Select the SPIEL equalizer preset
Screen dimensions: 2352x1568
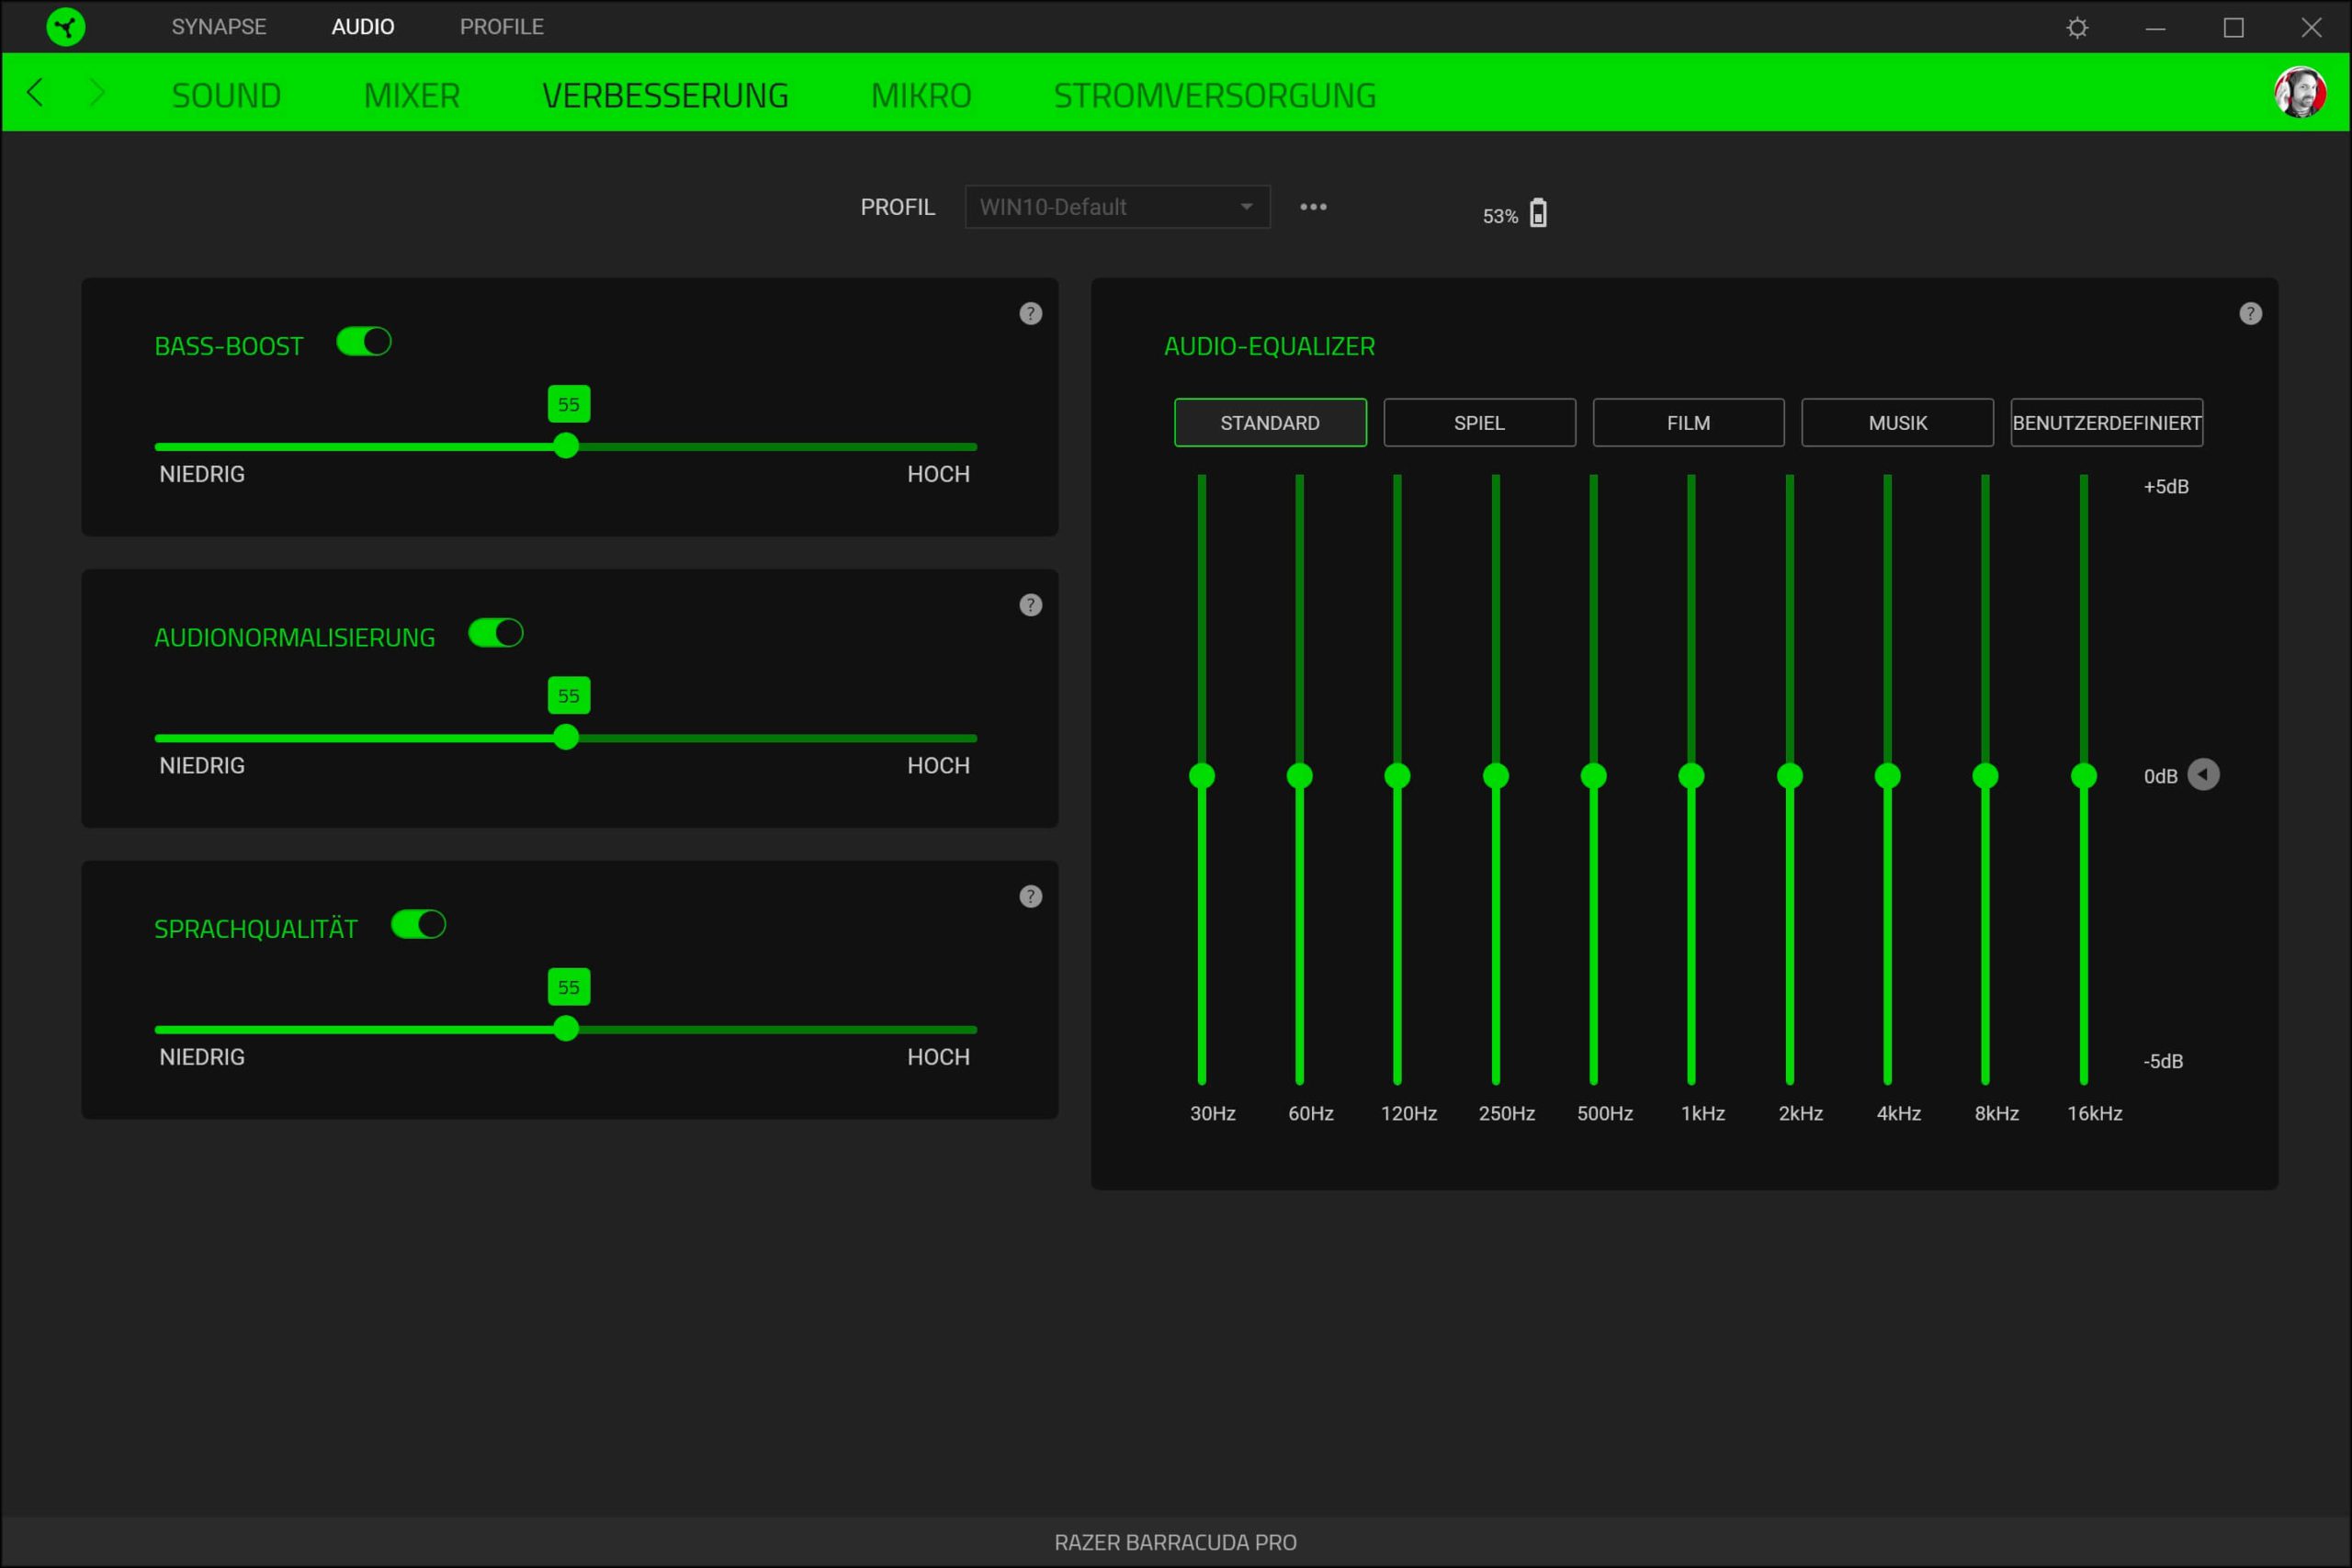(1479, 423)
